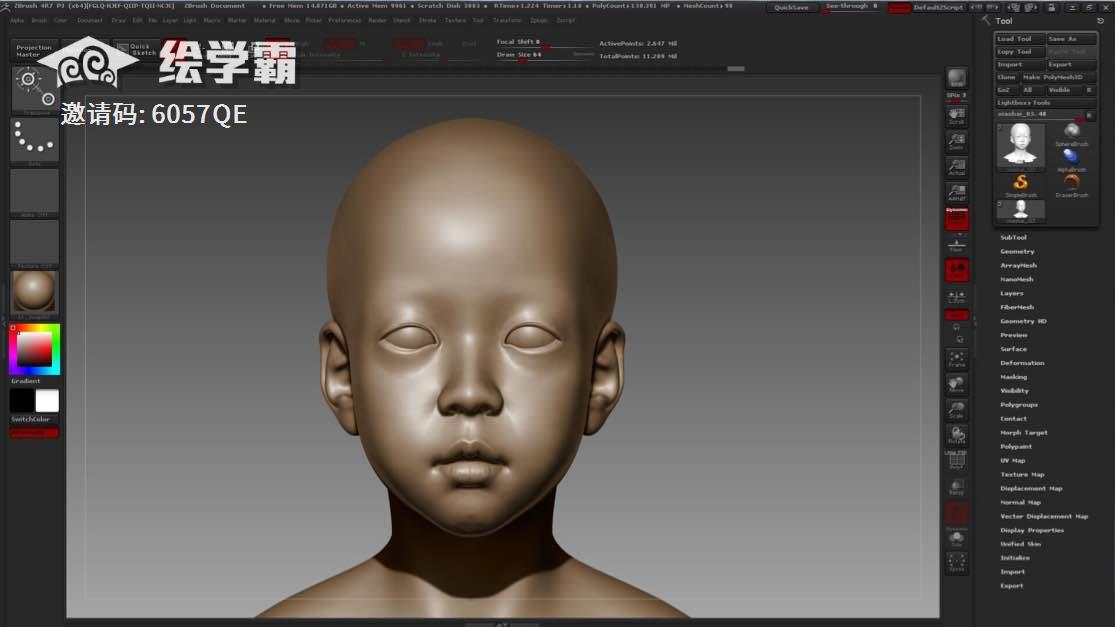Toggle Dynamic perspective button
Screen dimensions: 1115x627
(956, 219)
